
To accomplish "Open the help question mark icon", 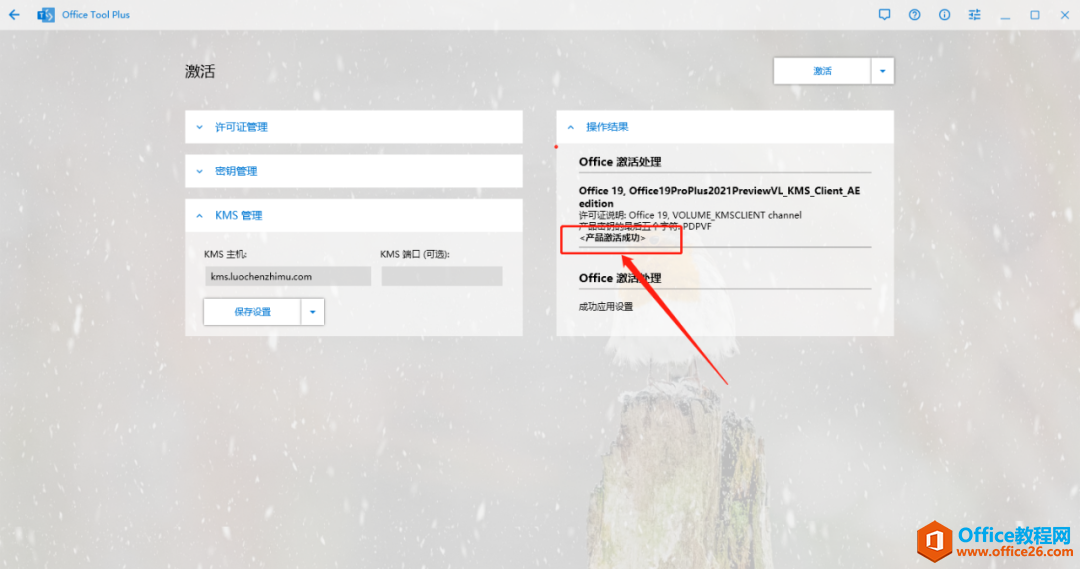I will pos(914,14).
